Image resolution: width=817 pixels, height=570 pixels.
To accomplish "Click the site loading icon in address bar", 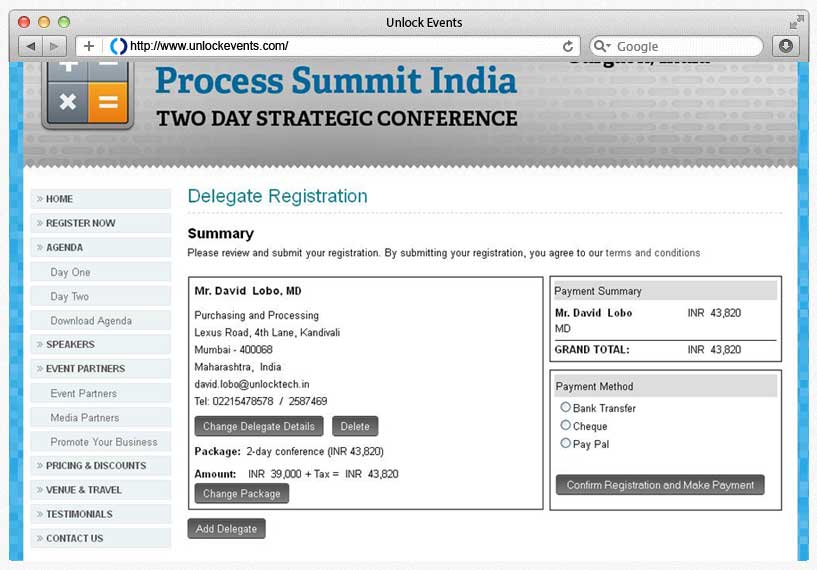I will (118, 46).
